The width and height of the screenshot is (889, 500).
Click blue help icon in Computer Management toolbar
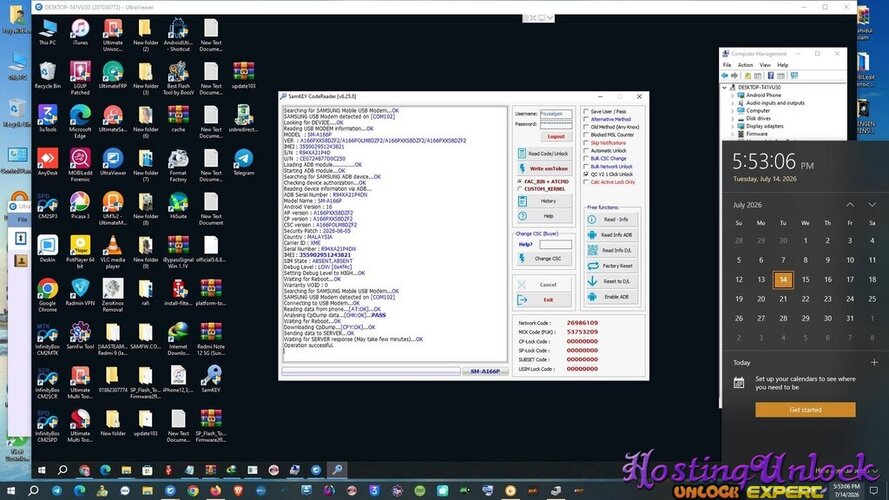771,75
